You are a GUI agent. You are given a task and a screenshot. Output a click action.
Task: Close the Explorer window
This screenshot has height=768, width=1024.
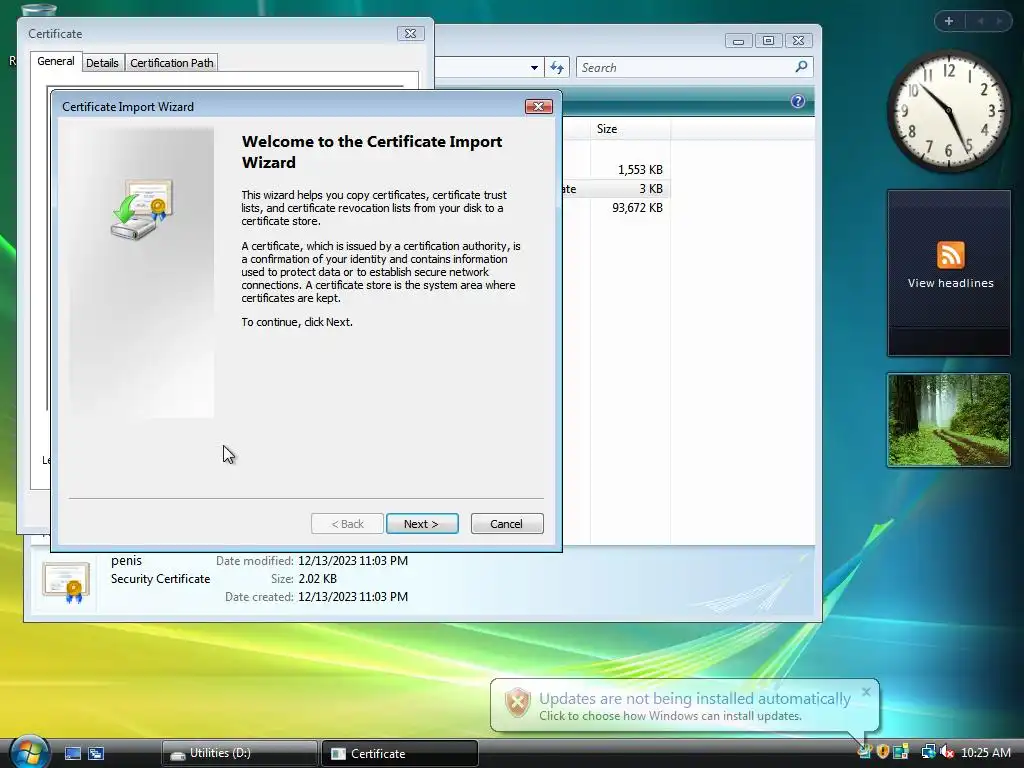click(x=798, y=40)
